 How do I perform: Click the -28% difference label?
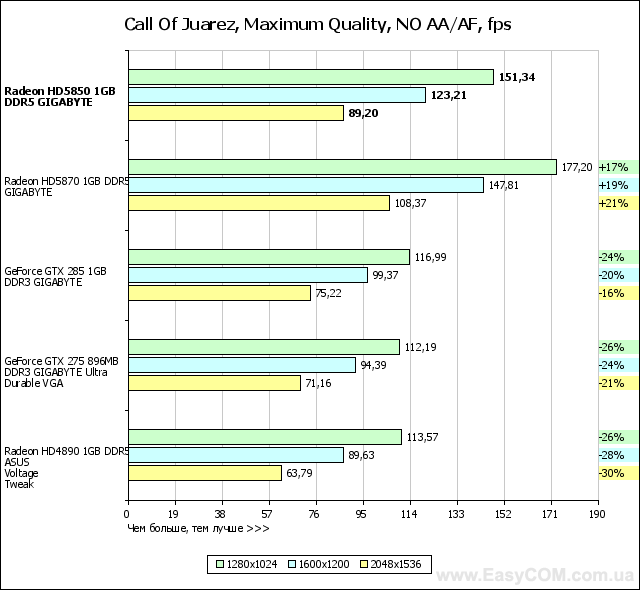coord(611,455)
